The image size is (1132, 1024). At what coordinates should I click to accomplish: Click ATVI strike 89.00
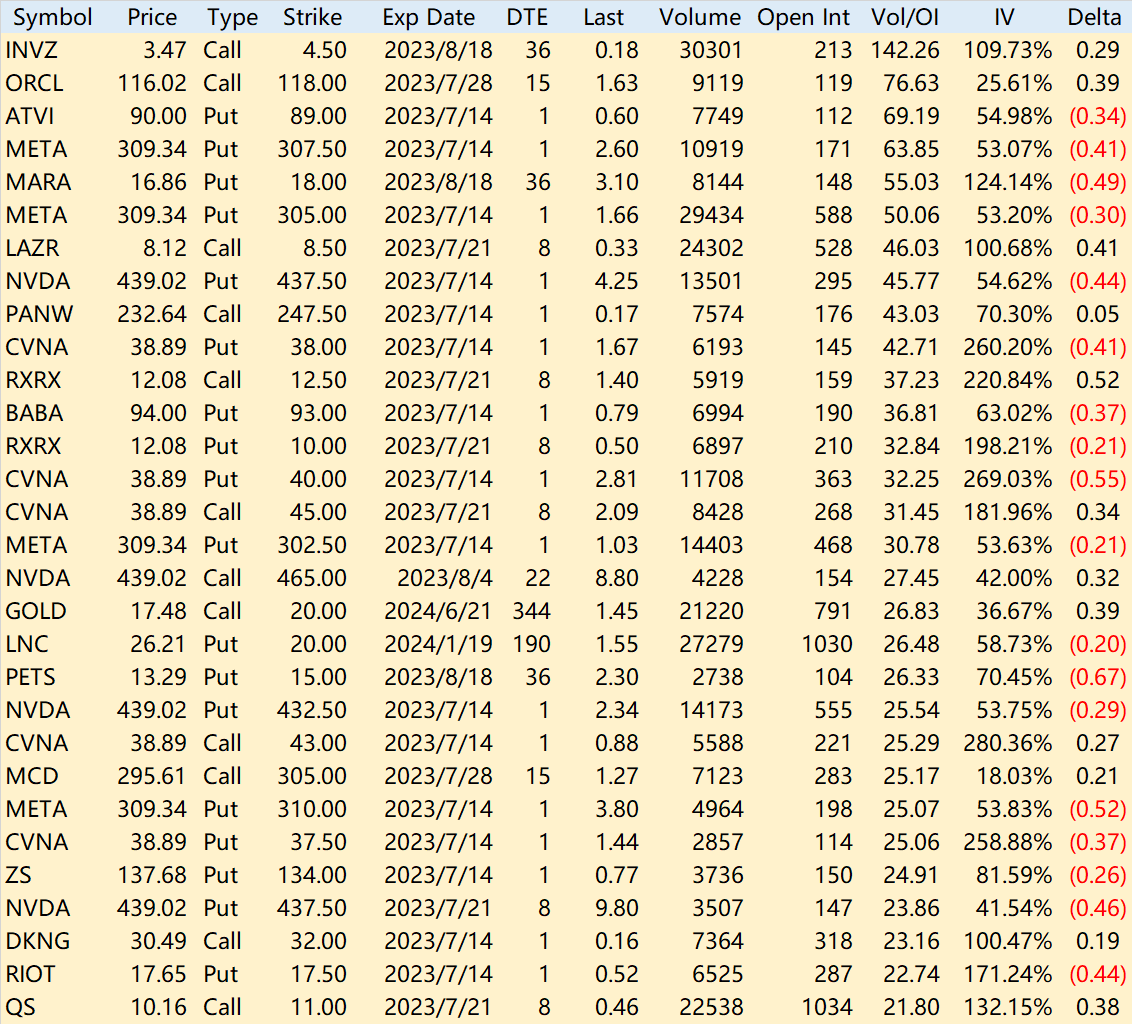point(318,116)
